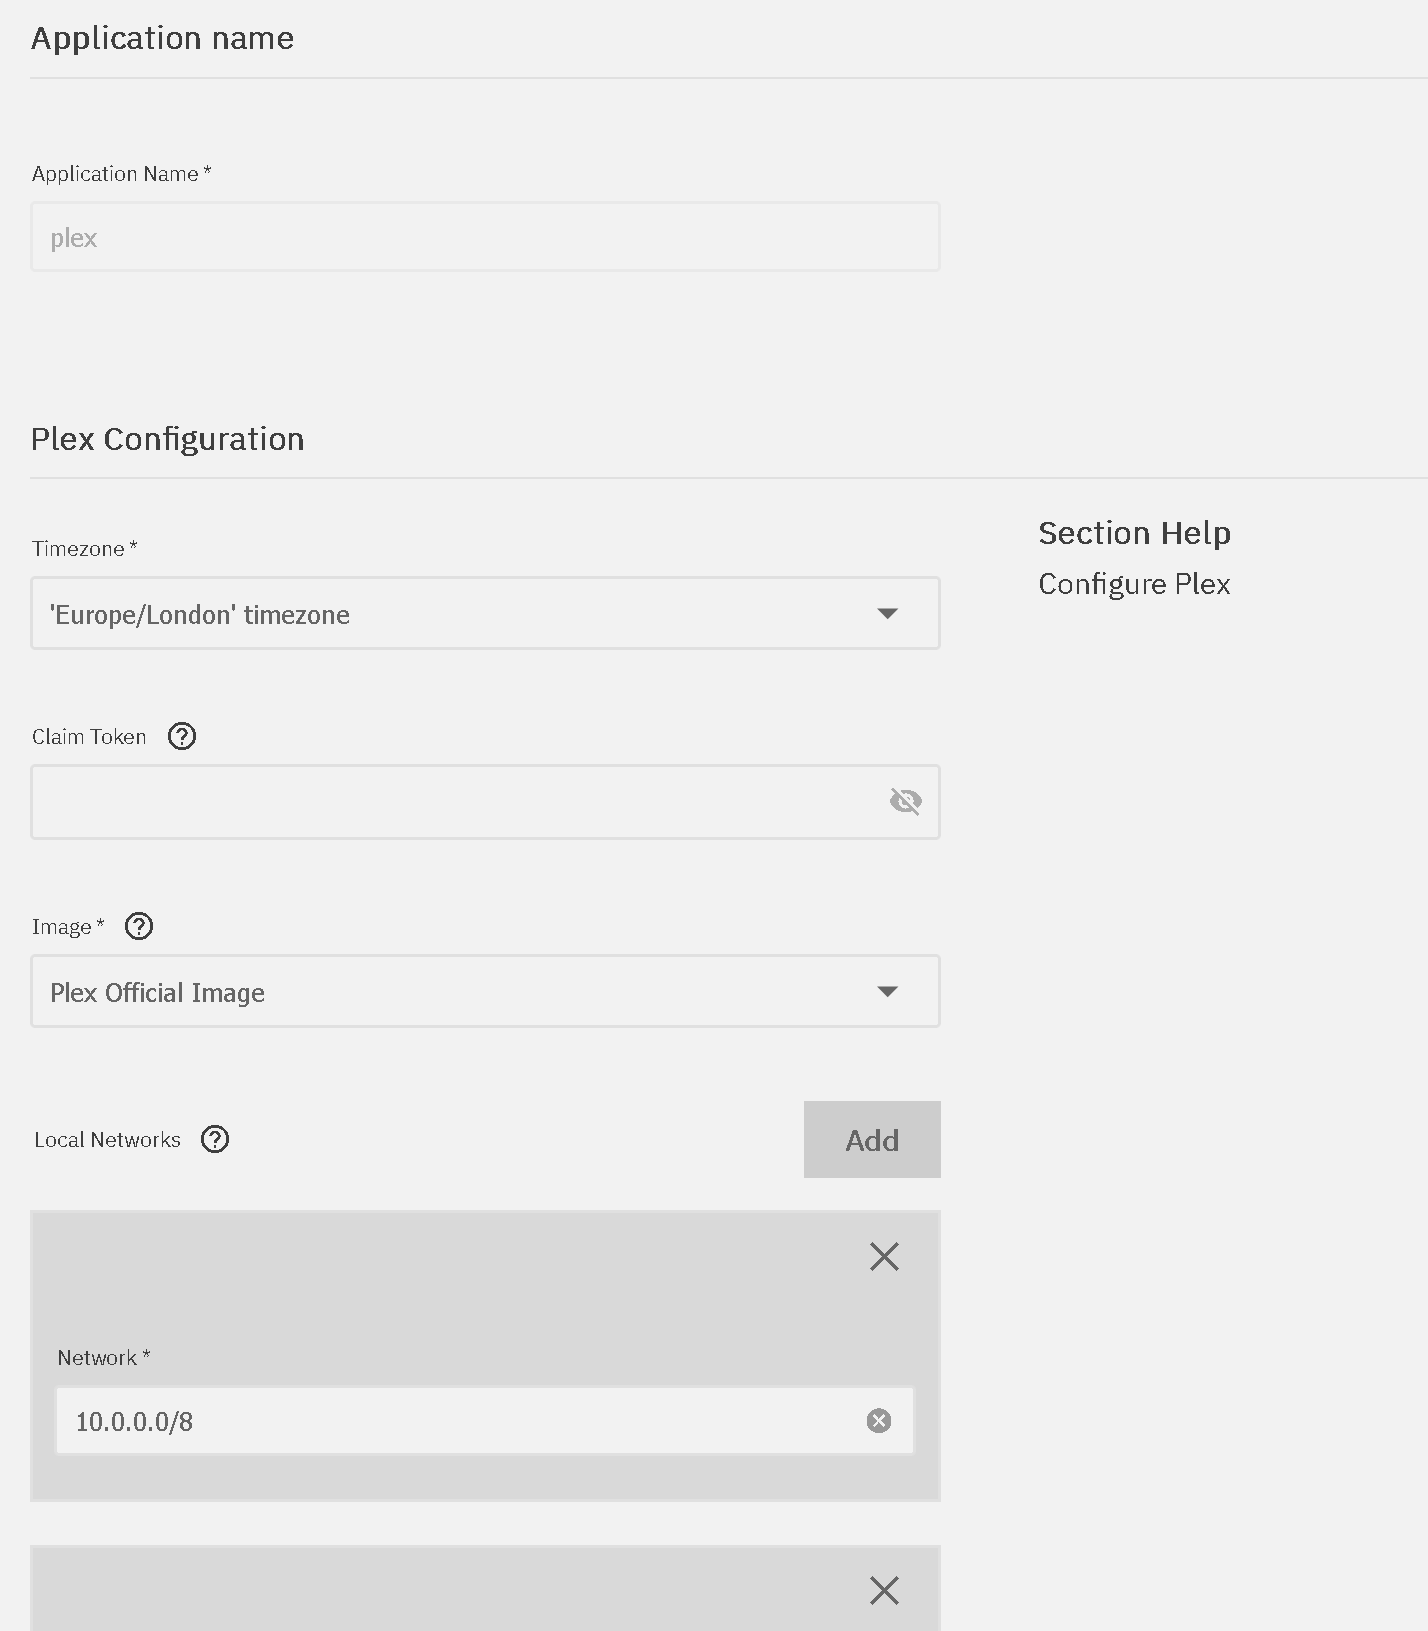This screenshot has height=1631, width=1428.
Task: Click the Configure Plex help text
Action: tap(1134, 584)
